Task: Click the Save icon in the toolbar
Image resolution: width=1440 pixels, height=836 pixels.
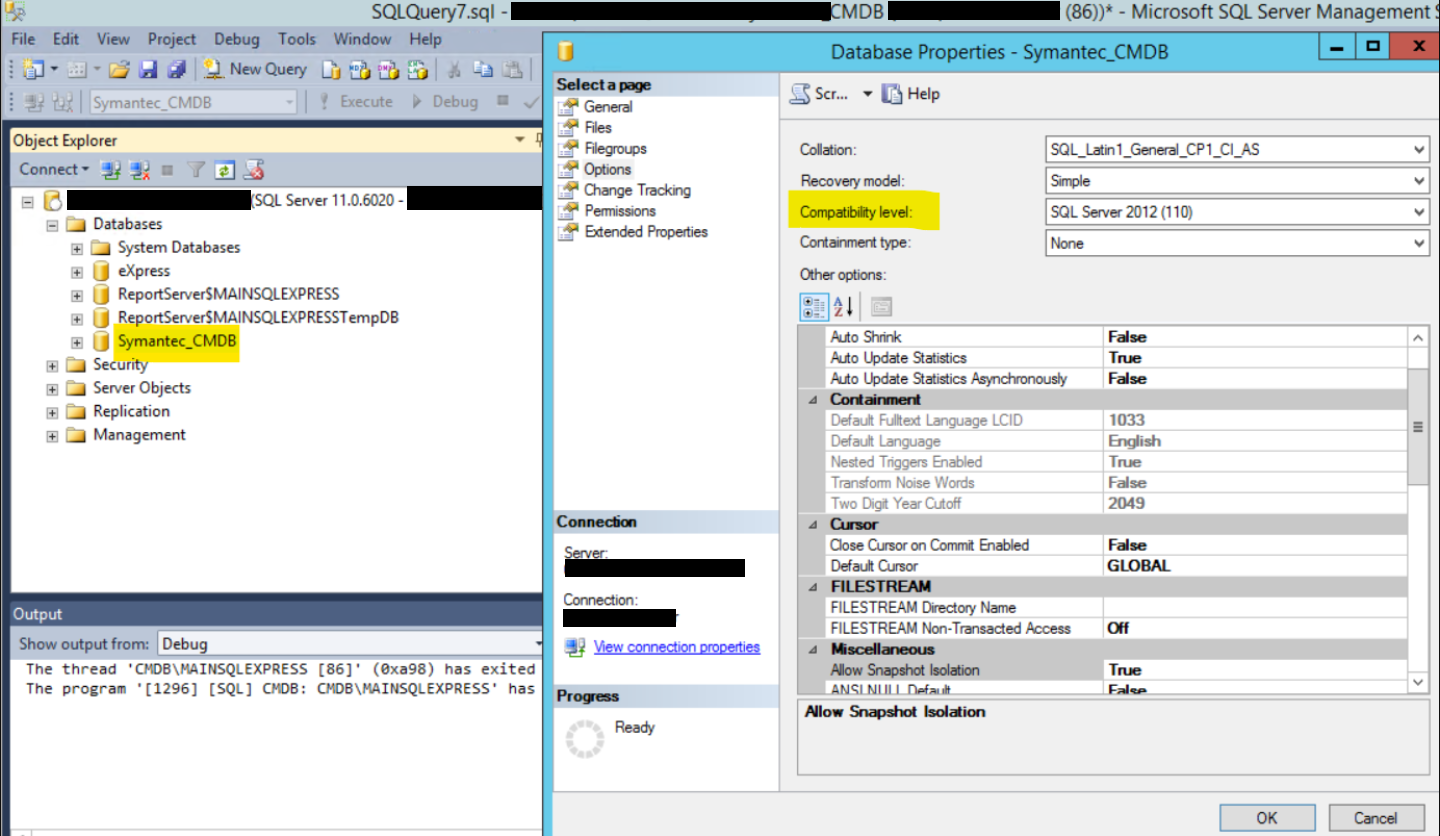Action: [x=148, y=69]
